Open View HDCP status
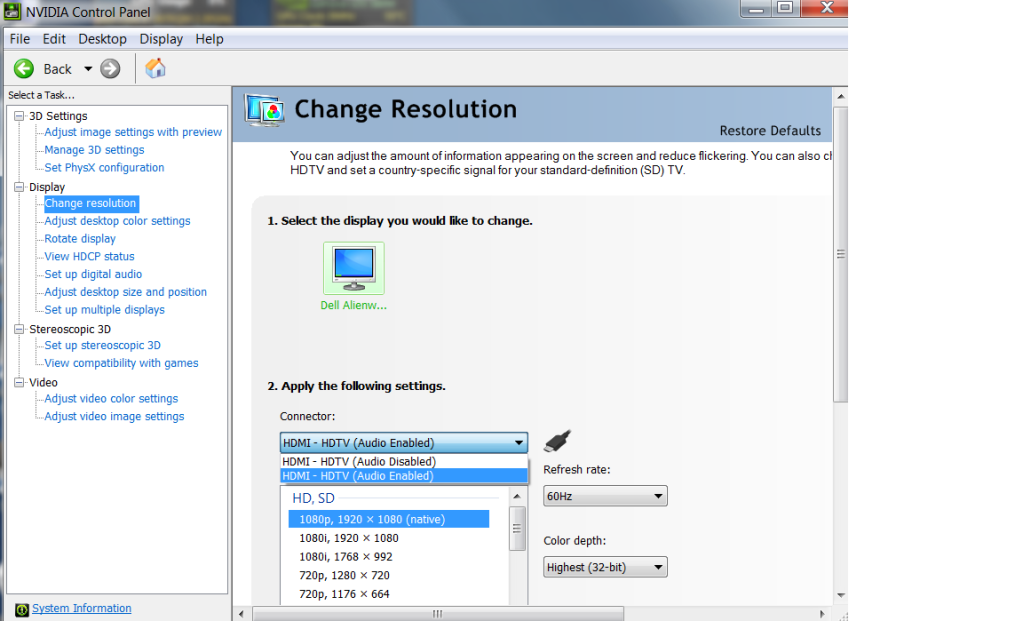The image size is (1023, 621). pos(89,256)
